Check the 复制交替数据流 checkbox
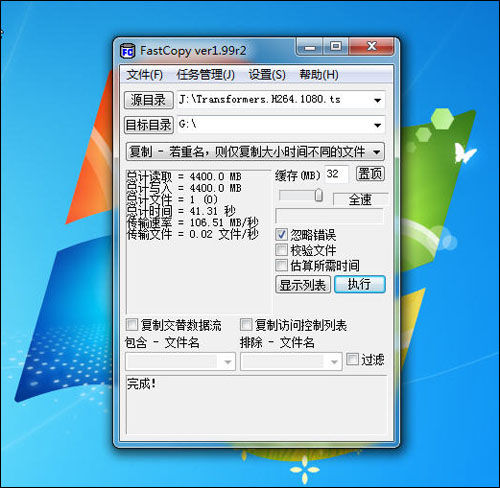Image resolution: width=500 pixels, height=488 pixels. point(132,324)
